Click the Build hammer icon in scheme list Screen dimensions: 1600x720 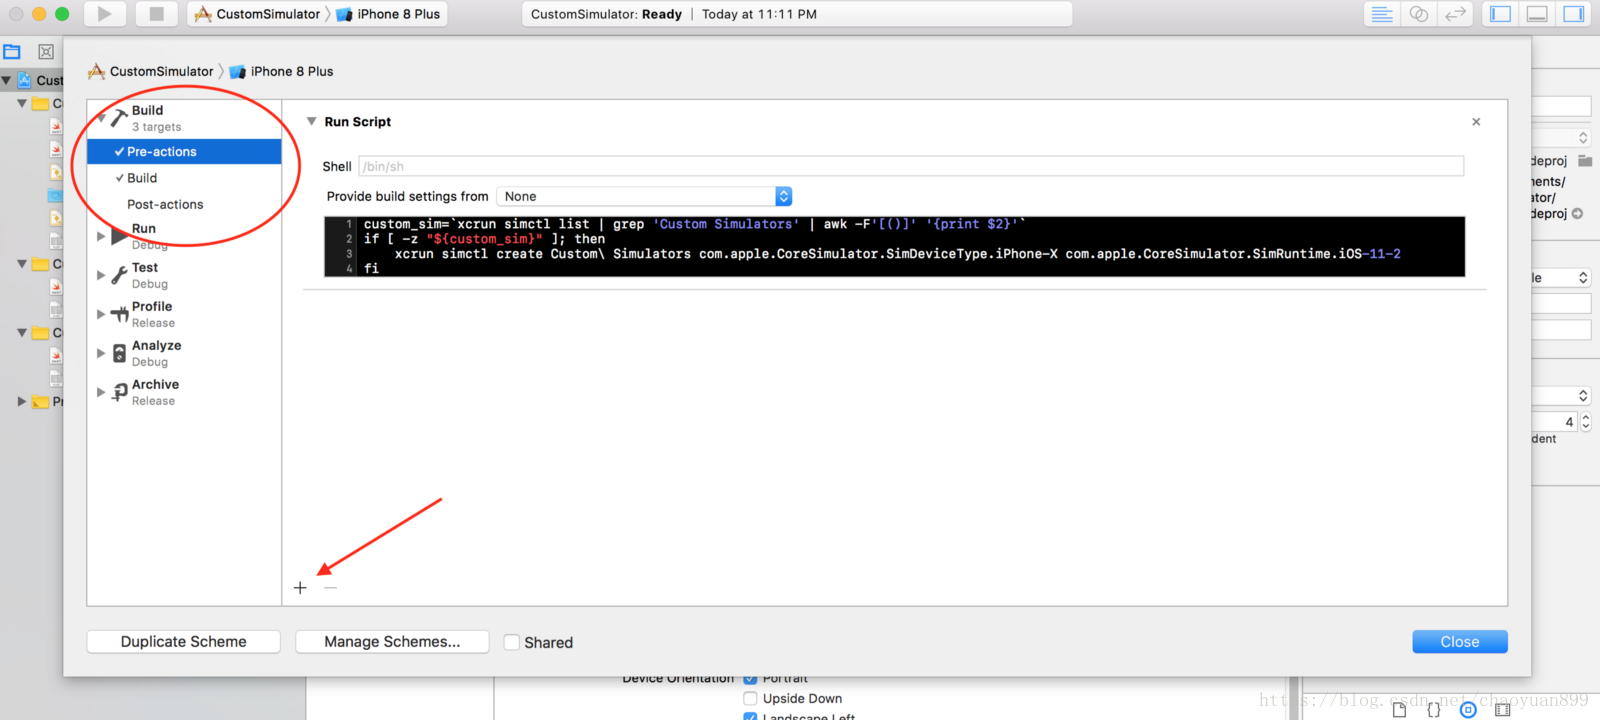click(119, 118)
